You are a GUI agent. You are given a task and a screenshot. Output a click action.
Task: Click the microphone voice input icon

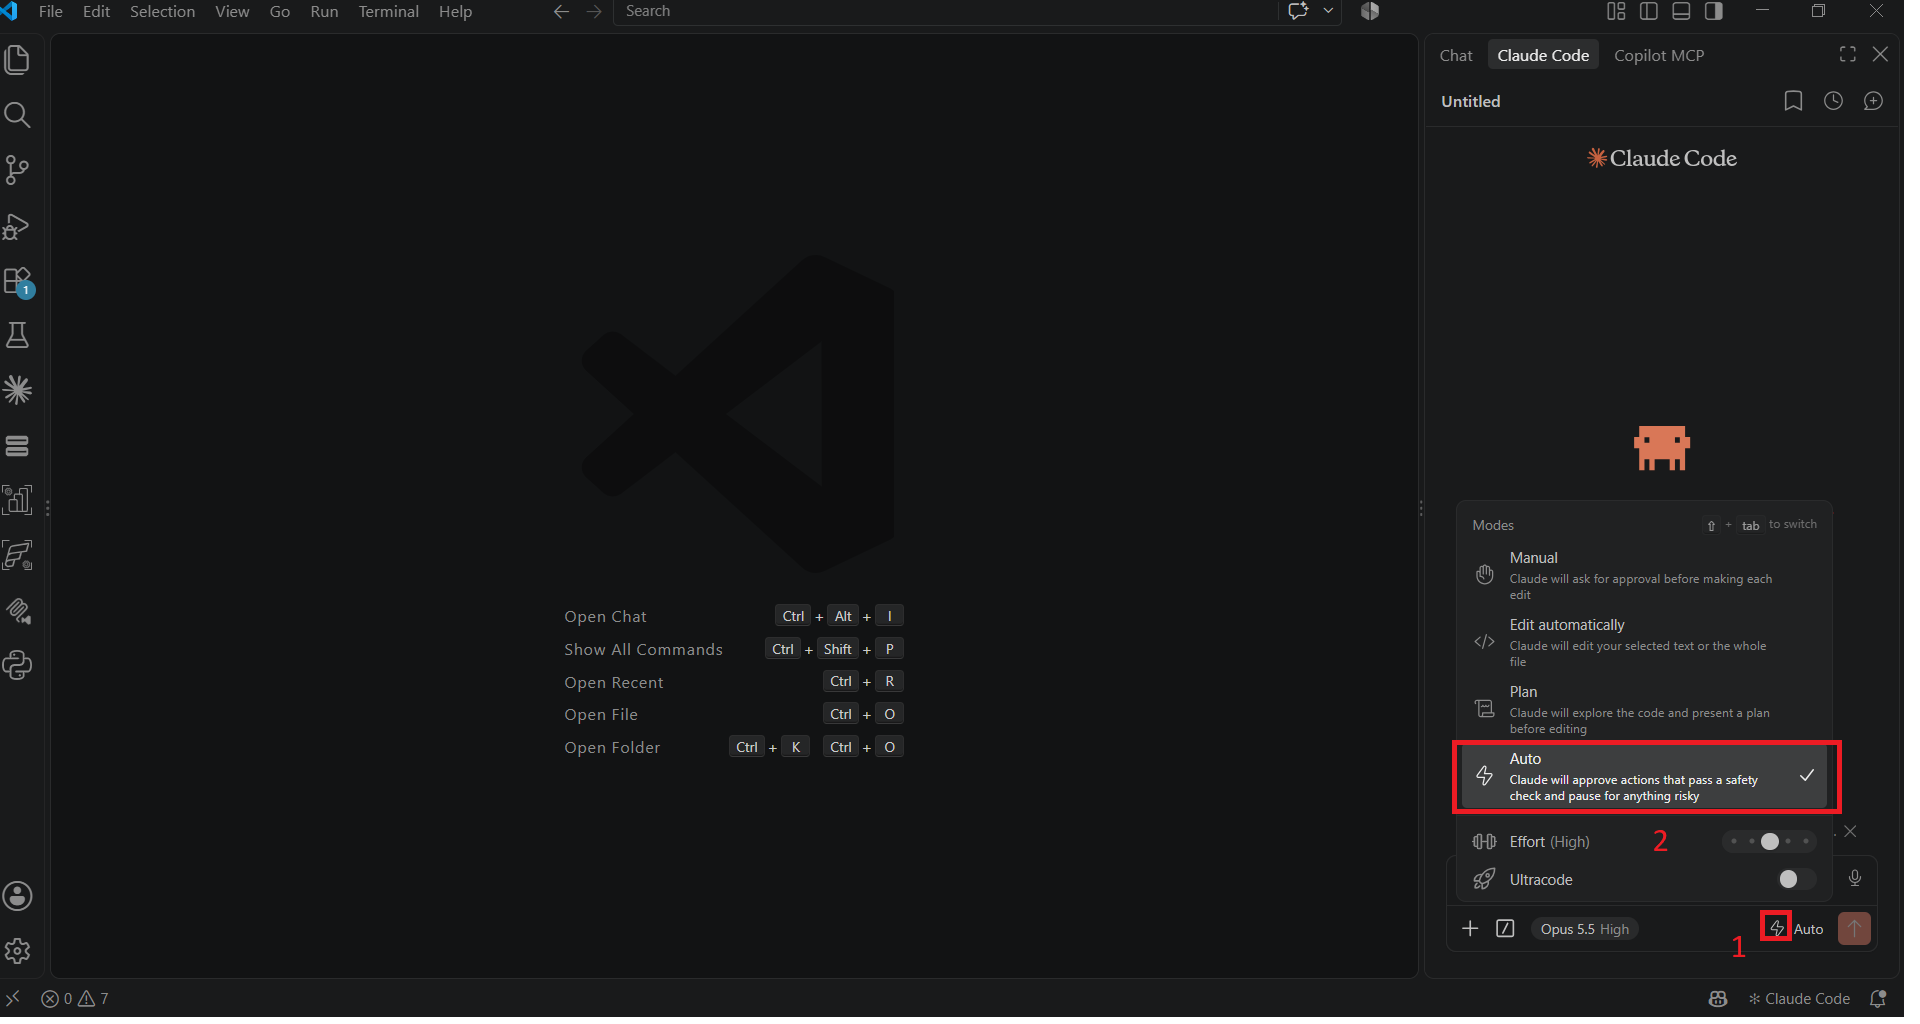[1855, 878]
